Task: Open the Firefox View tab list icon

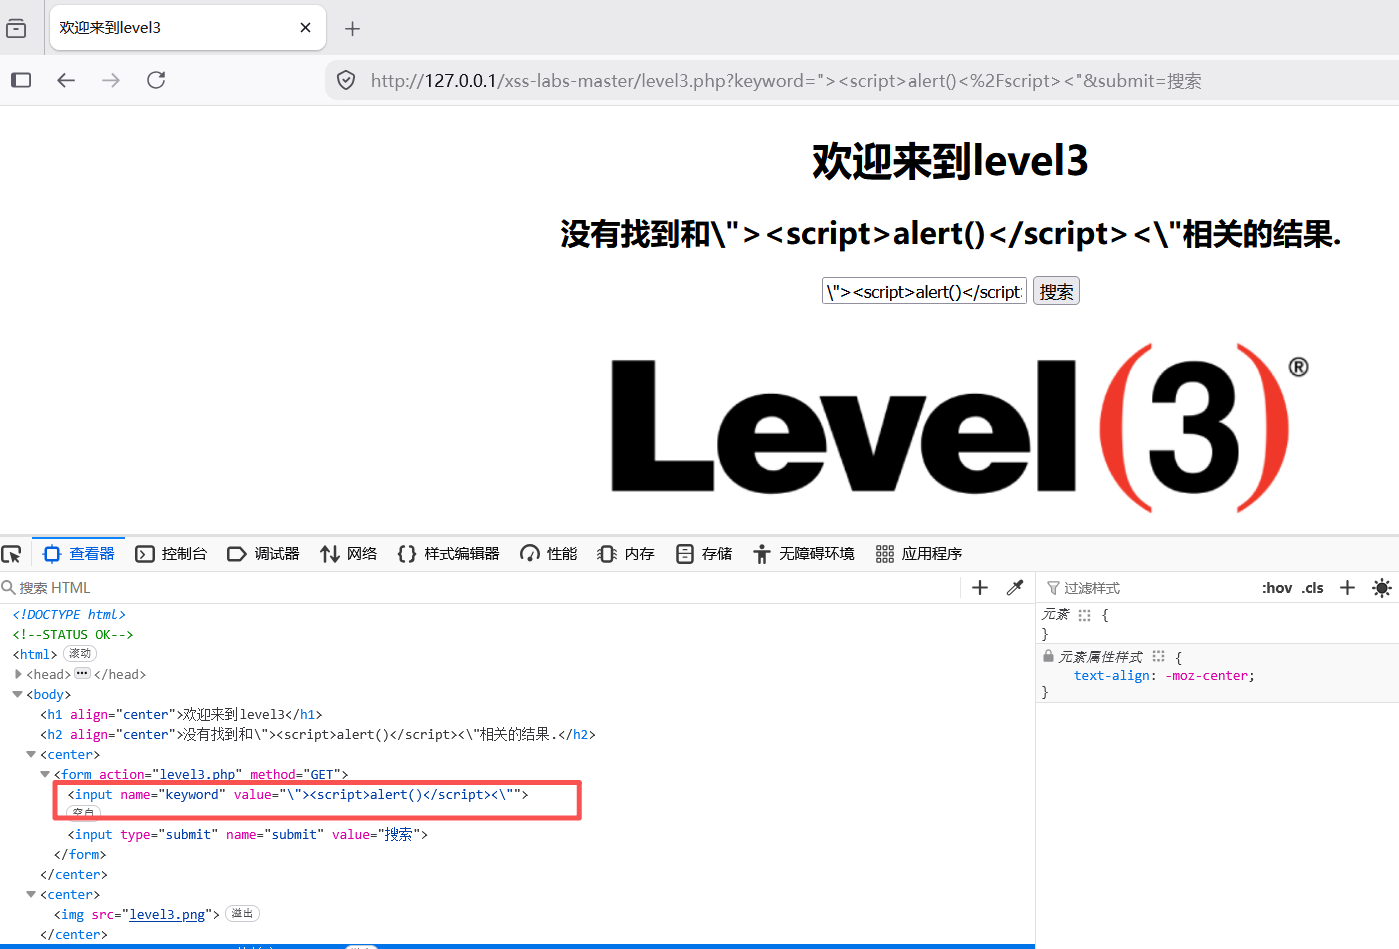Action: click(16, 28)
